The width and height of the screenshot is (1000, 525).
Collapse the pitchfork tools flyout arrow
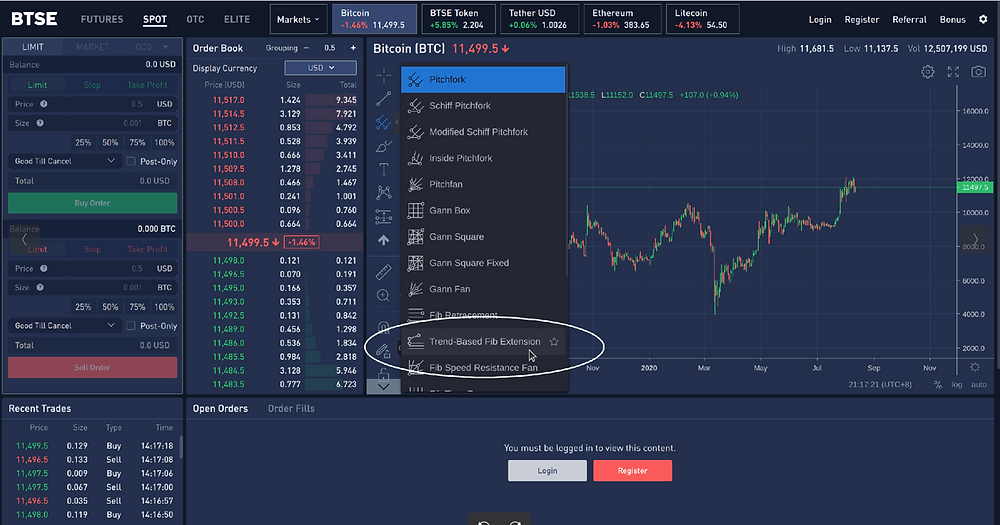(x=397, y=122)
